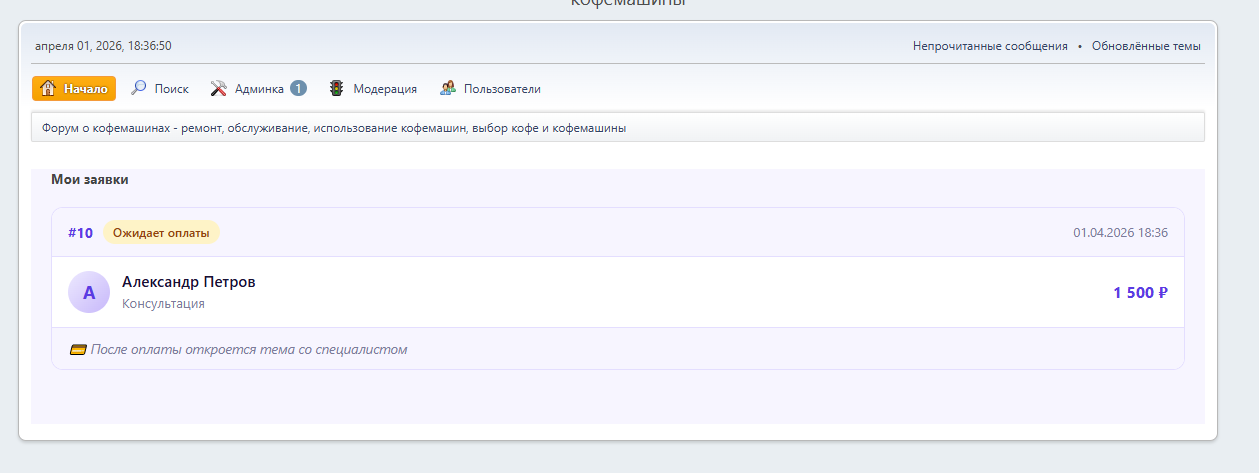The height and width of the screenshot is (473, 1259).
Task: Click the traffic light moderation icon
Action: [x=337, y=88]
